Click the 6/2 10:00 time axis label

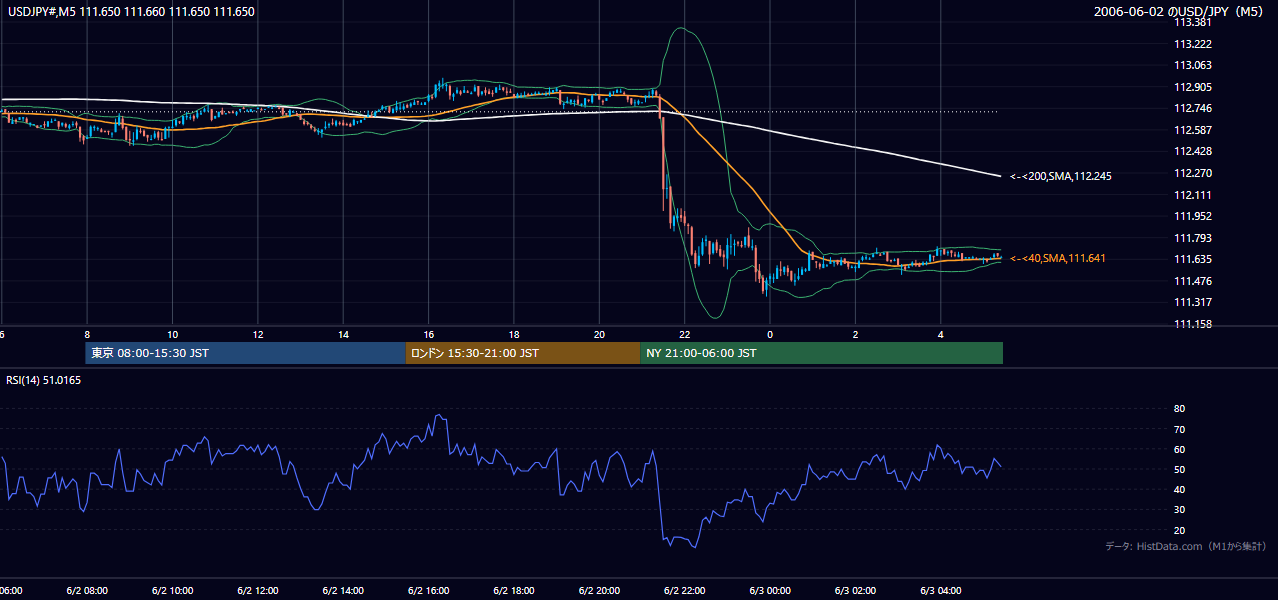[172, 591]
